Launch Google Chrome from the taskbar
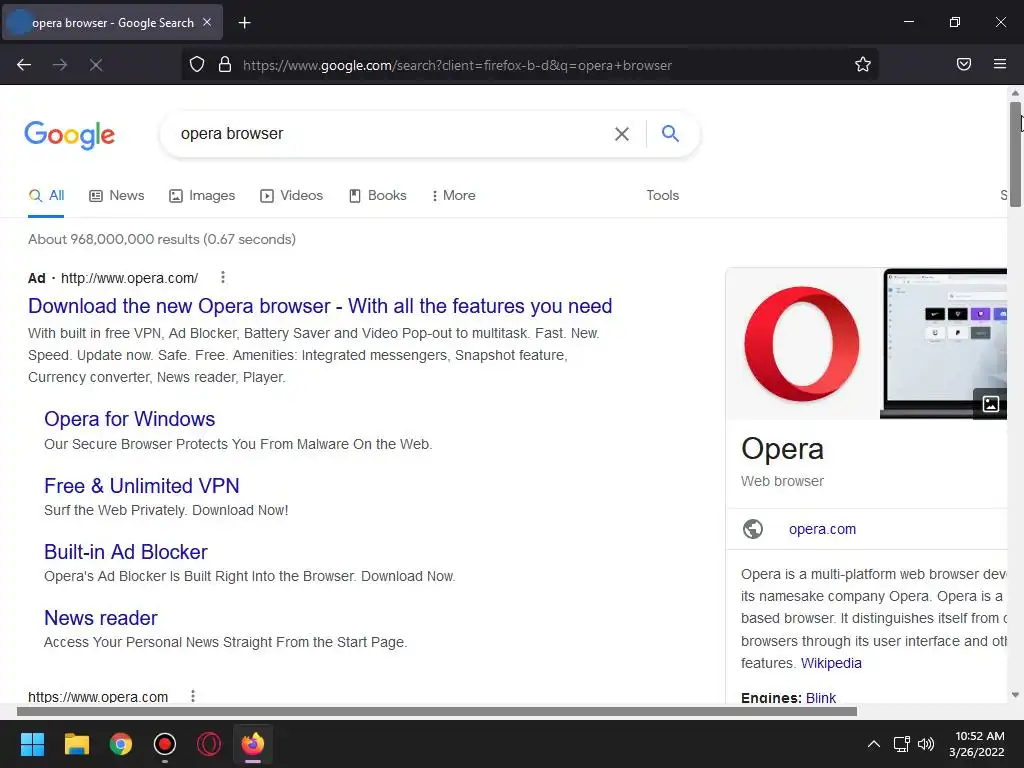The width and height of the screenshot is (1024, 768). 121,744
